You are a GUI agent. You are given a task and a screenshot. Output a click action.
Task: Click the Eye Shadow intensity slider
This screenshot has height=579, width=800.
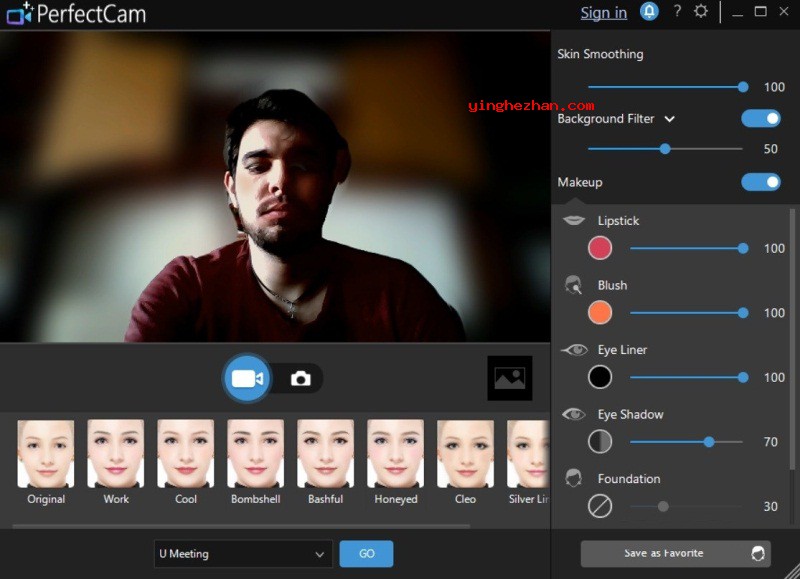coord(687,442)
